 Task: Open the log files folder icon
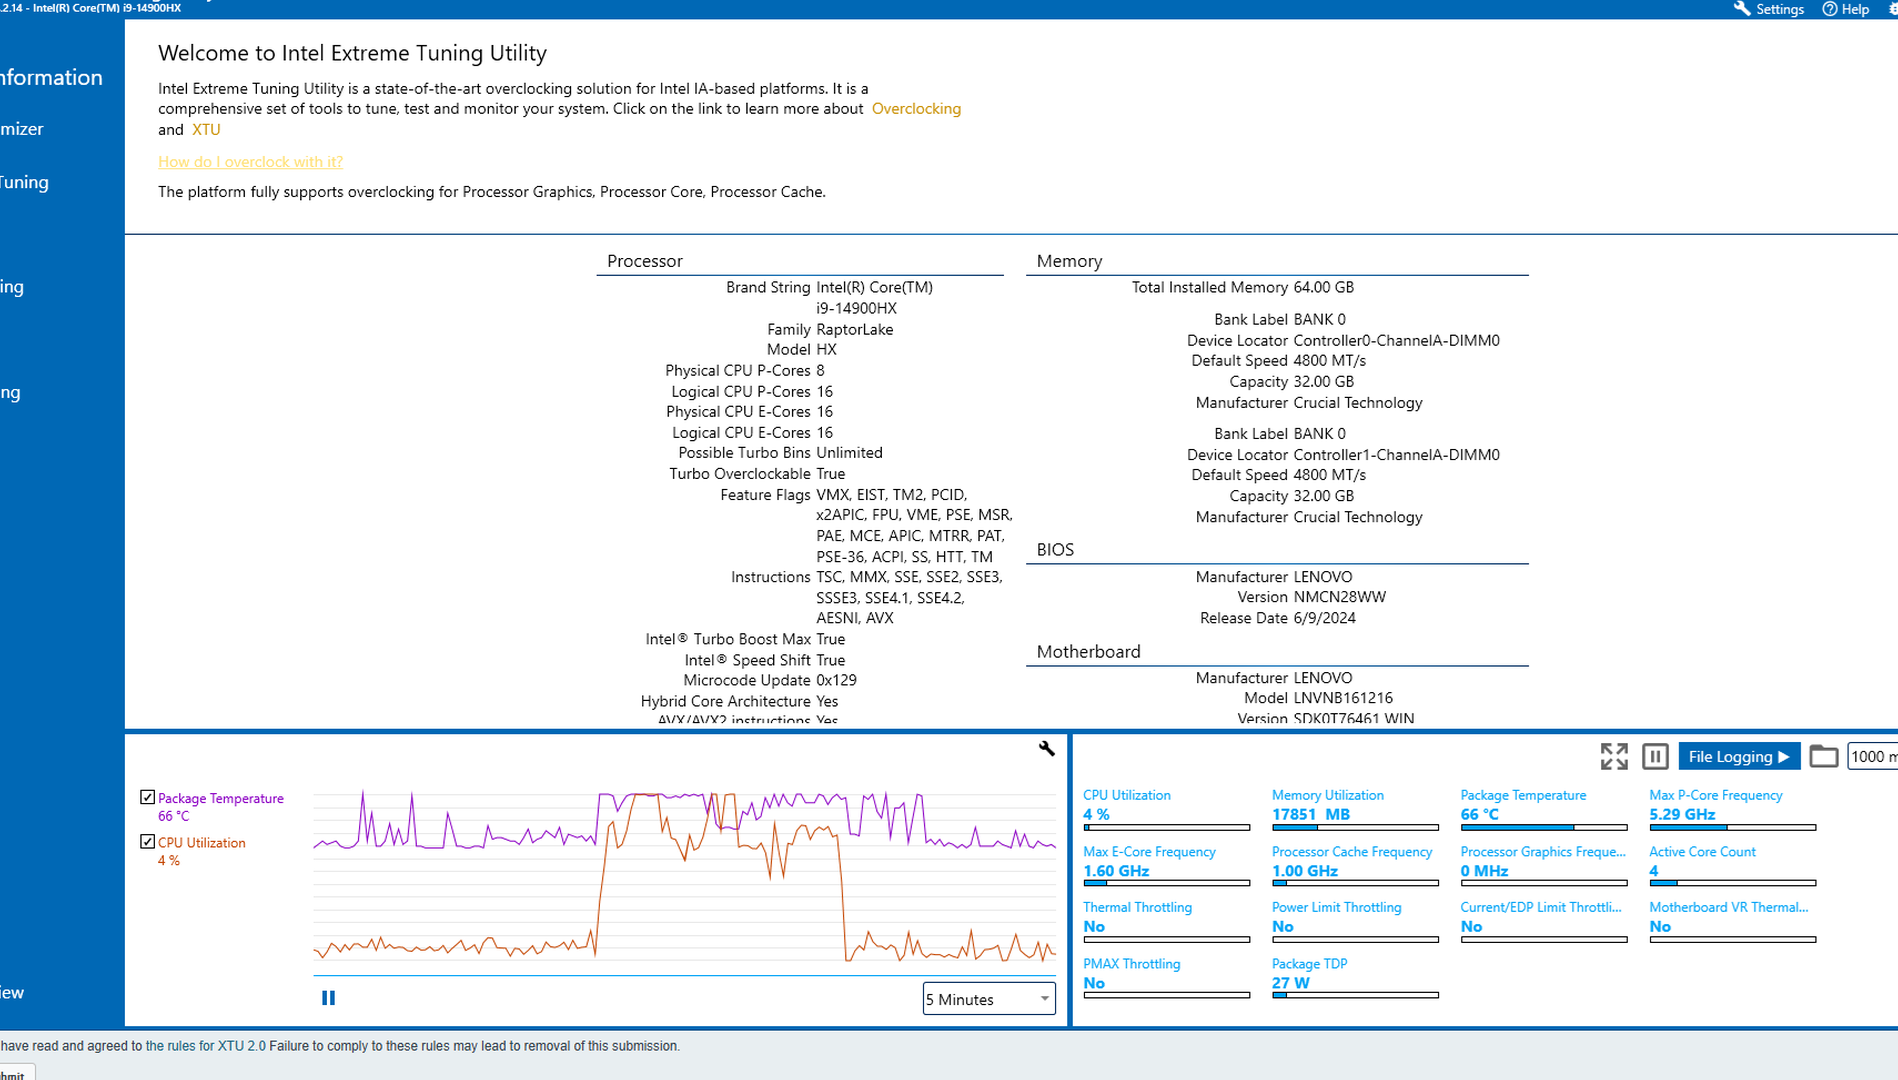click(x=1823, y=756)
